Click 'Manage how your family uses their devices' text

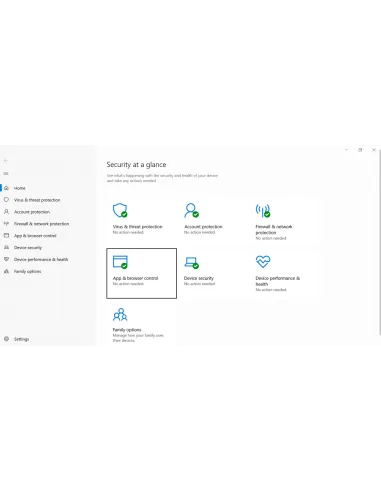[x=138, y=338]
